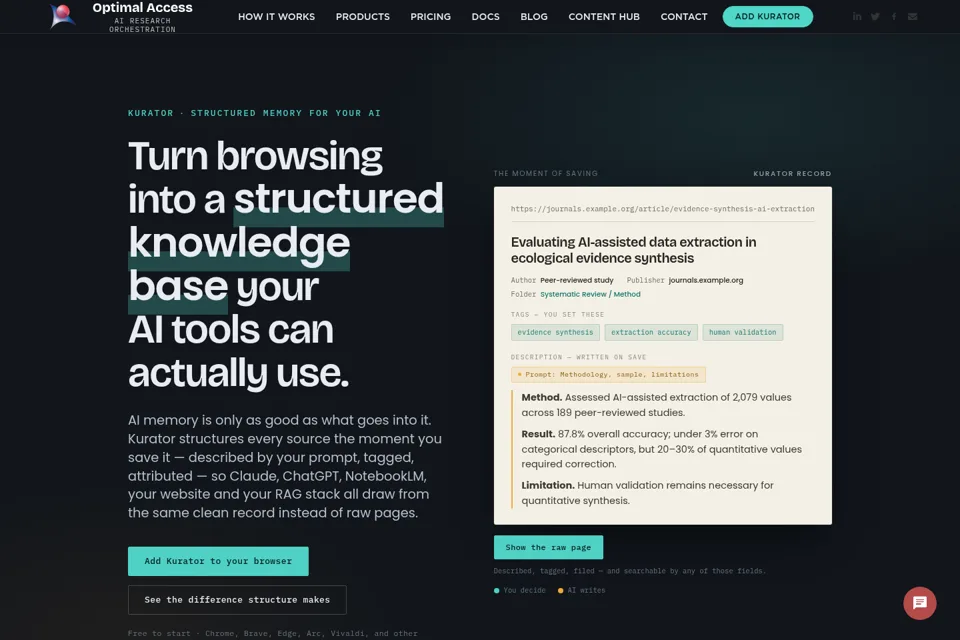The image size is (960, 640).
Task: Open the How It Works menu
Action: coord(276,17)
